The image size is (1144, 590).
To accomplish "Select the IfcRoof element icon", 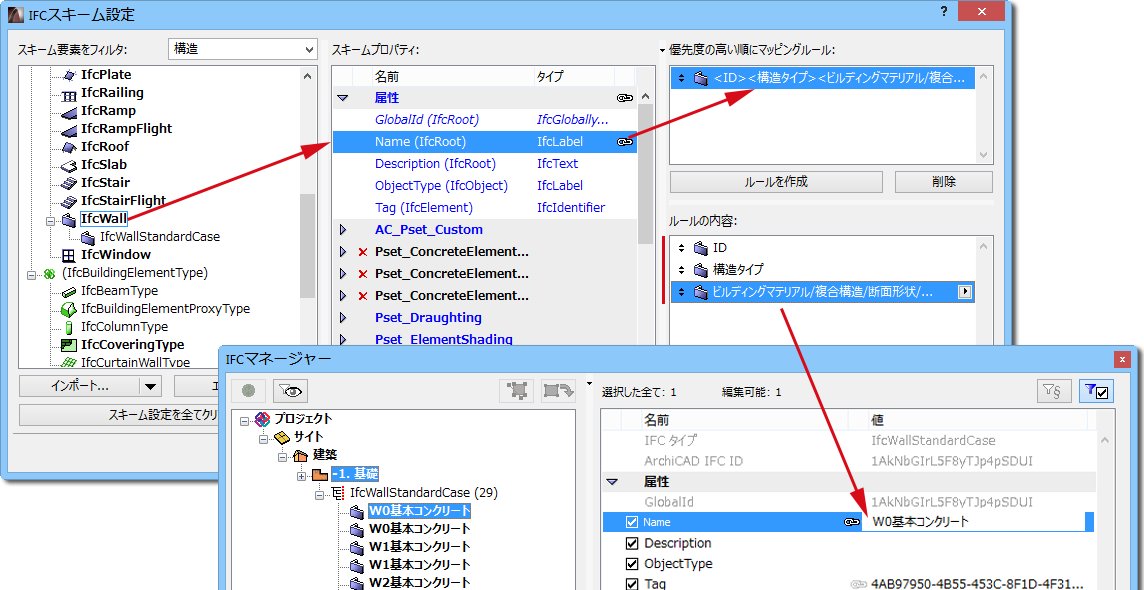I will click(x=69, y=147).
